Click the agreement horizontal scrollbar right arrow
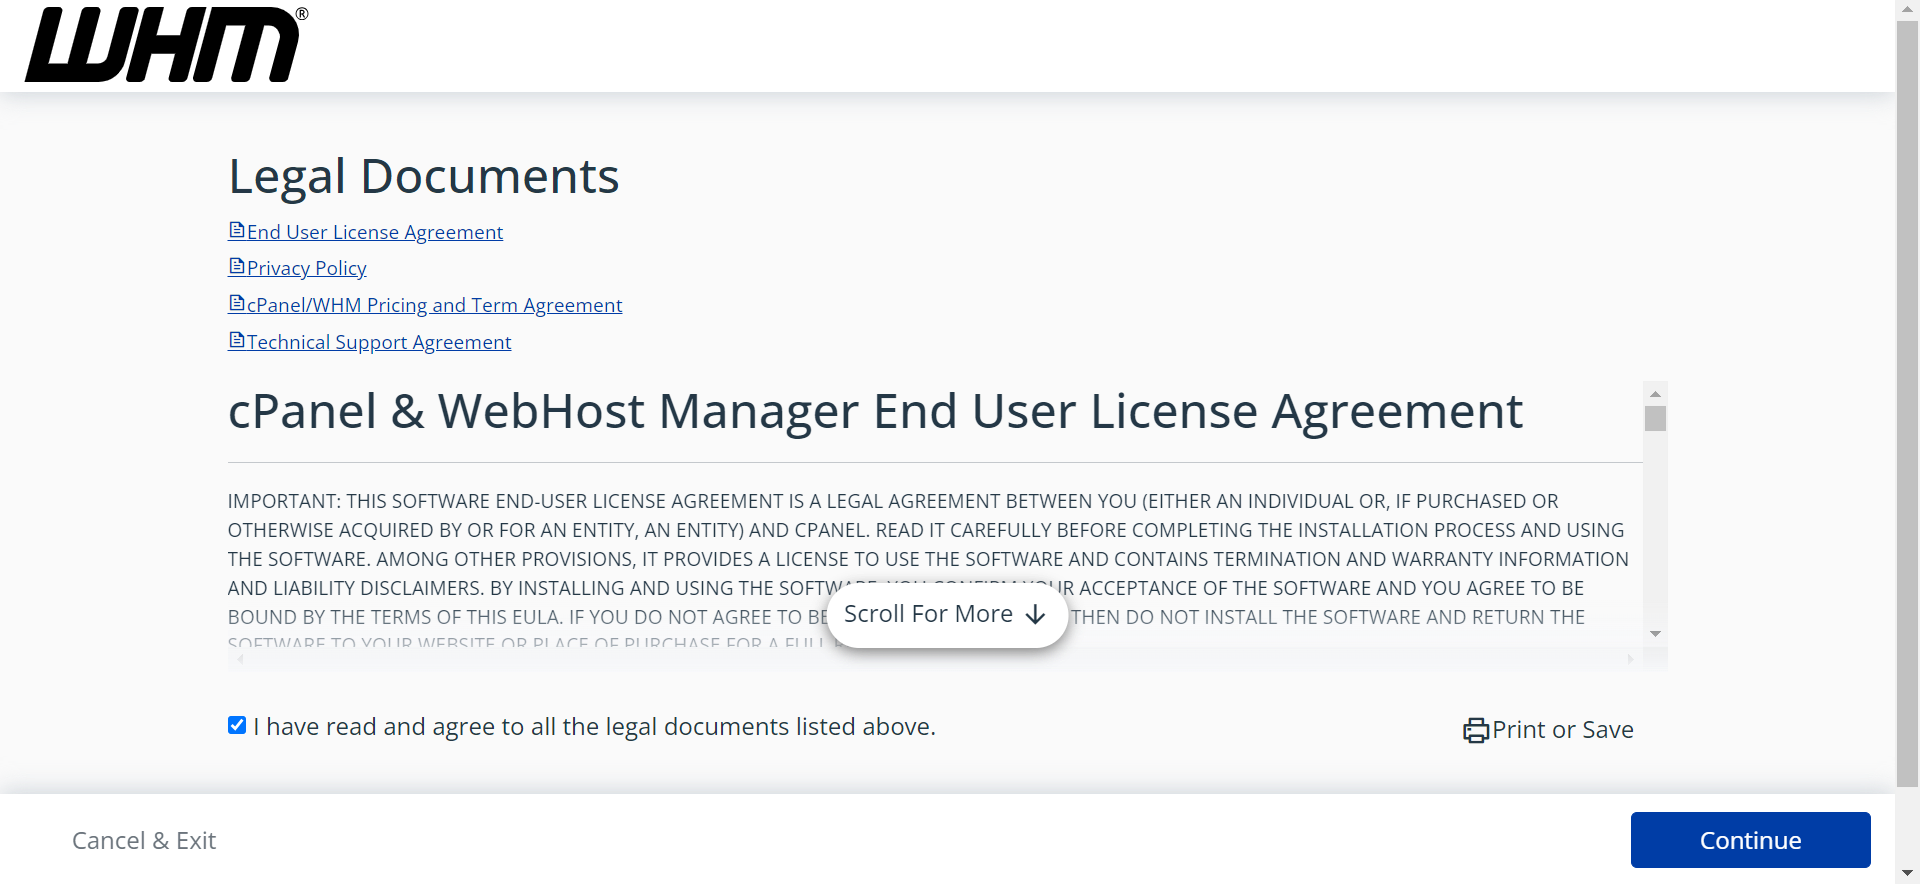Viewport: 1920px width, 884px height. (1630, 659)
